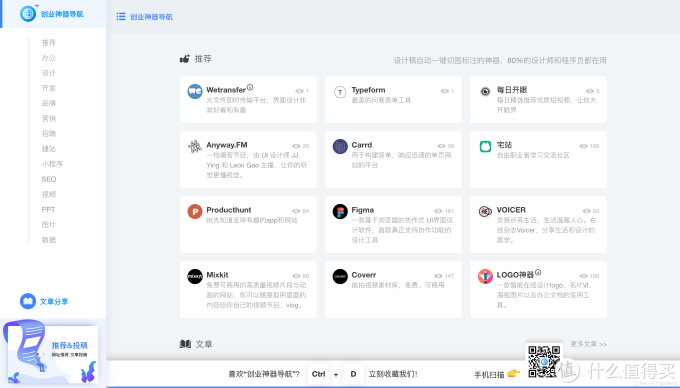680x388 pixels.
Task: Click the VOICER logo icon
Action: pyautogui.click(x=485, y=212)
